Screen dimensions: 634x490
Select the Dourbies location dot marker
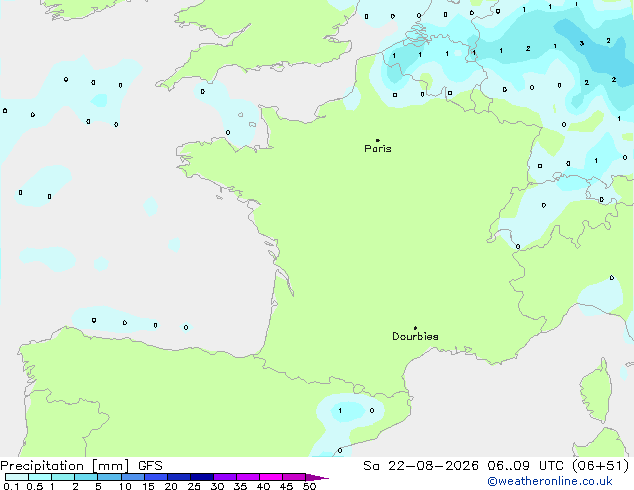(415, 328)
